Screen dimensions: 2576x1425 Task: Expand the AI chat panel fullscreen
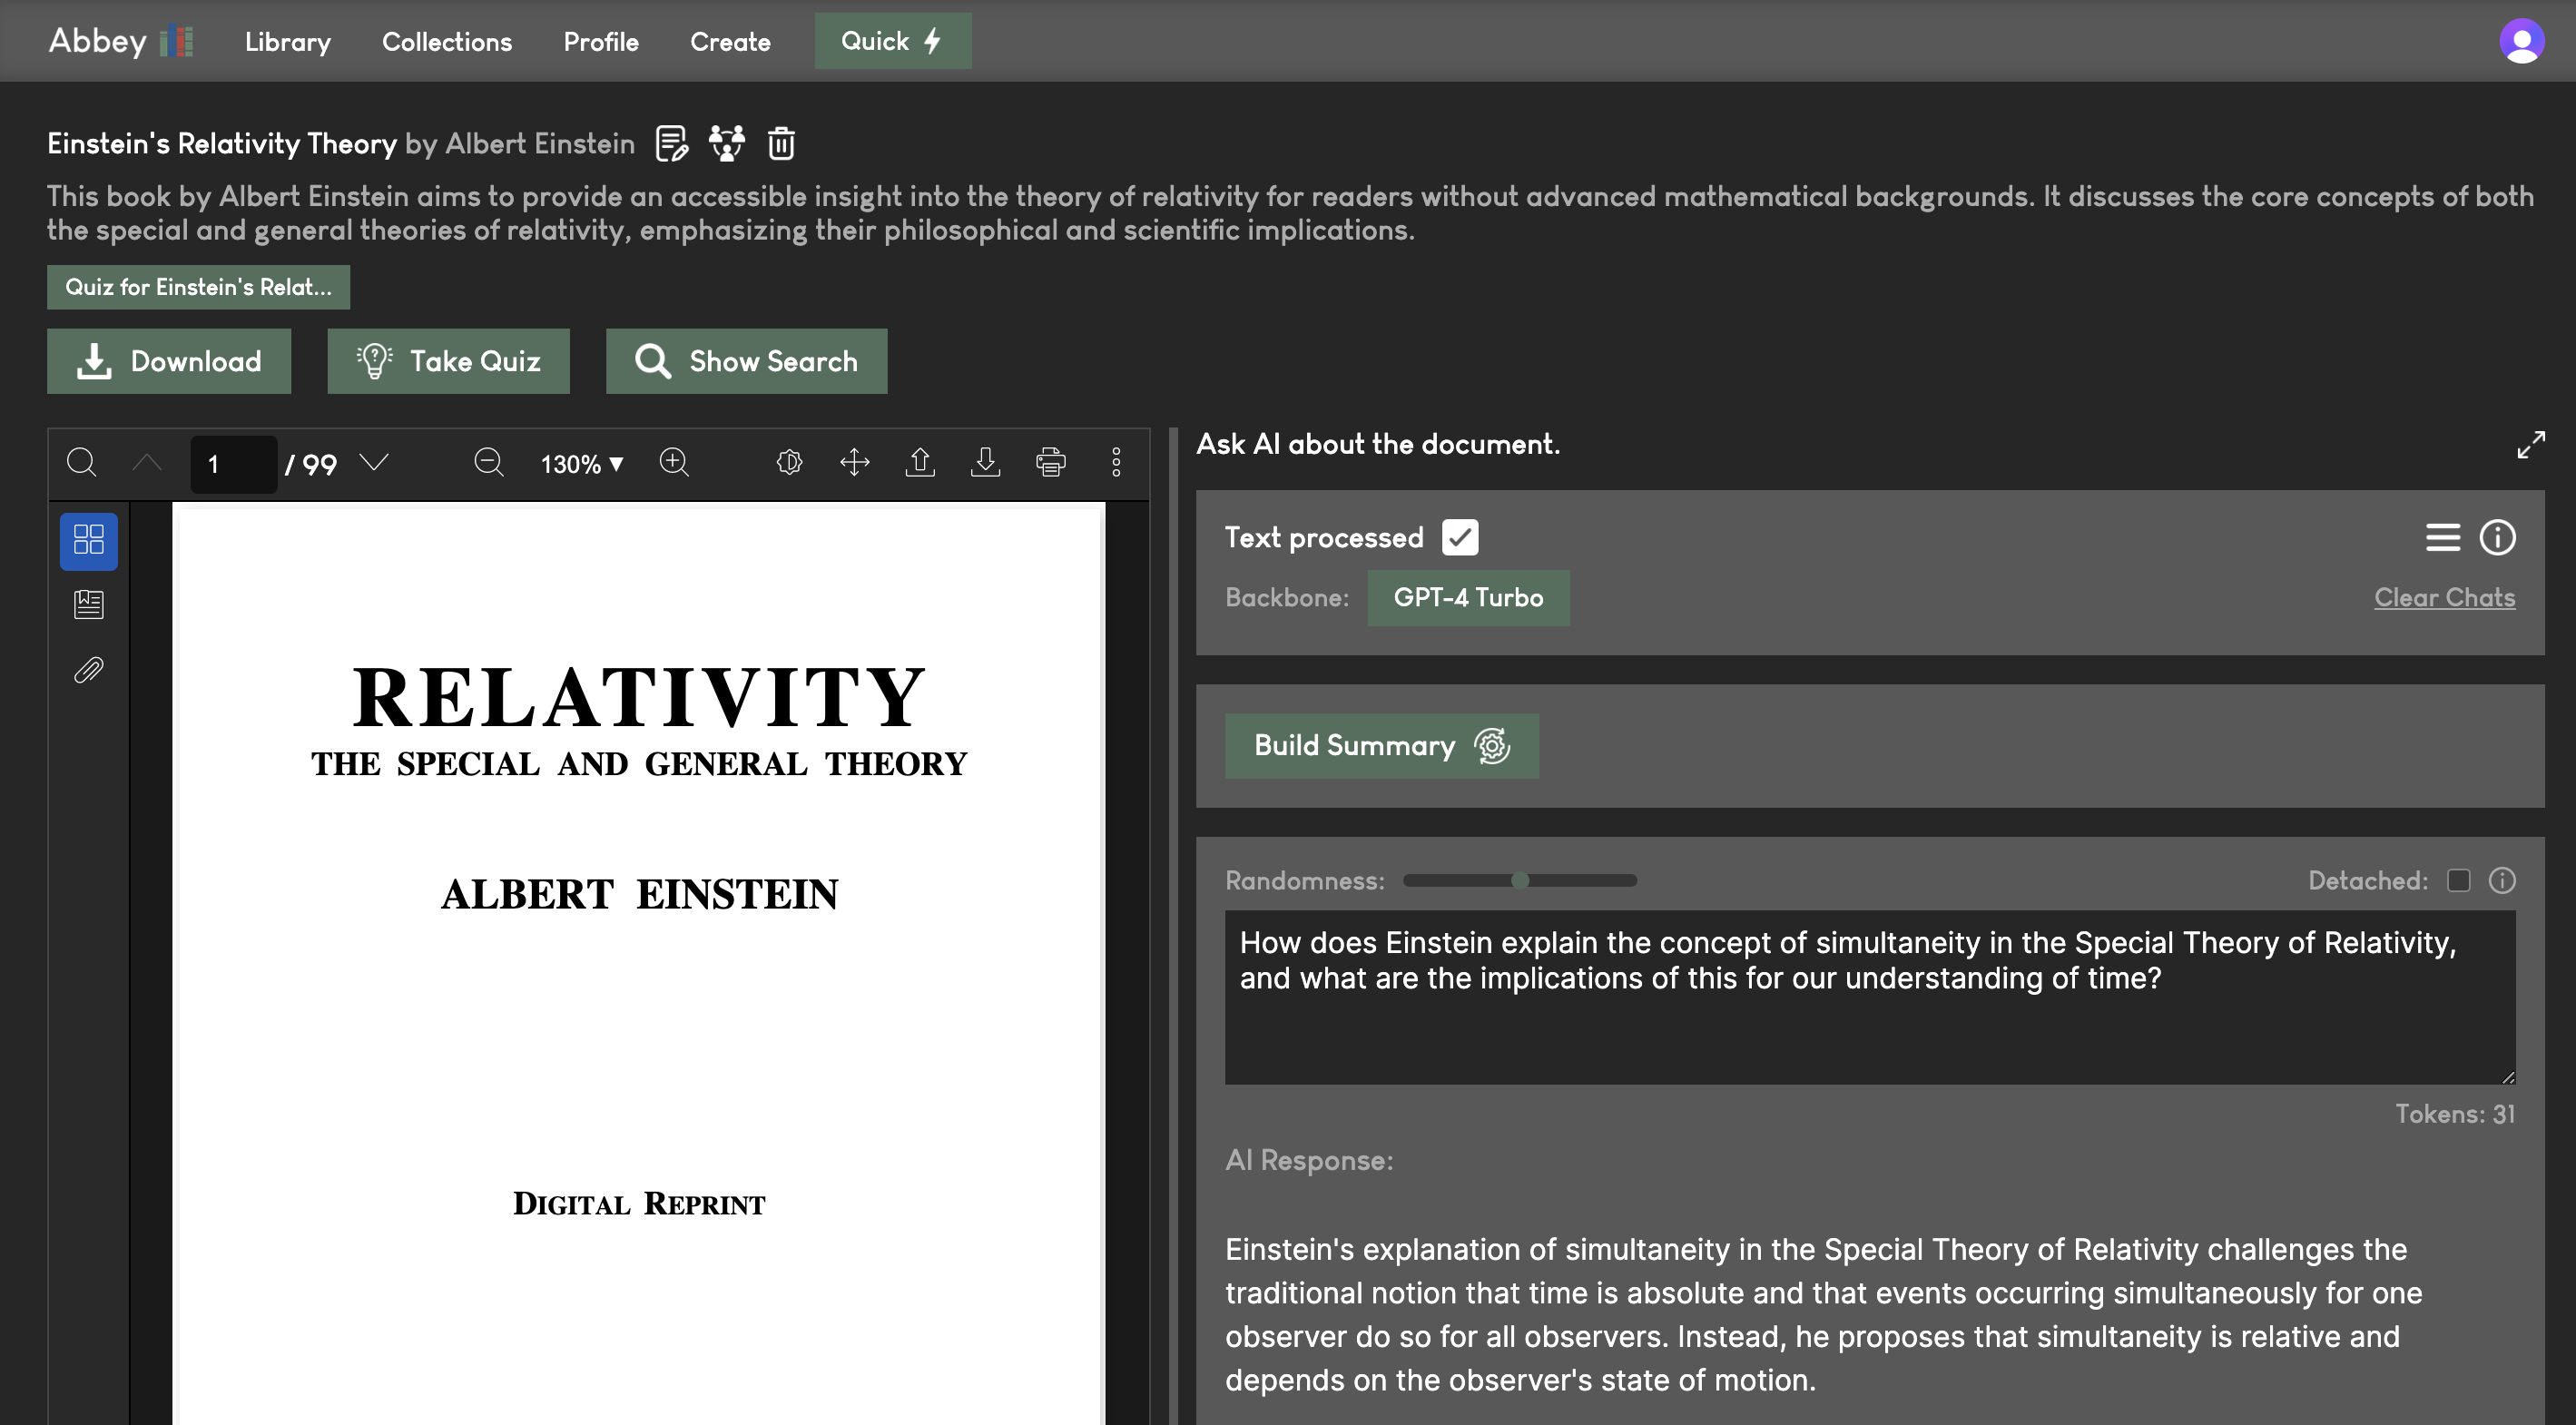coord(2530,445)
